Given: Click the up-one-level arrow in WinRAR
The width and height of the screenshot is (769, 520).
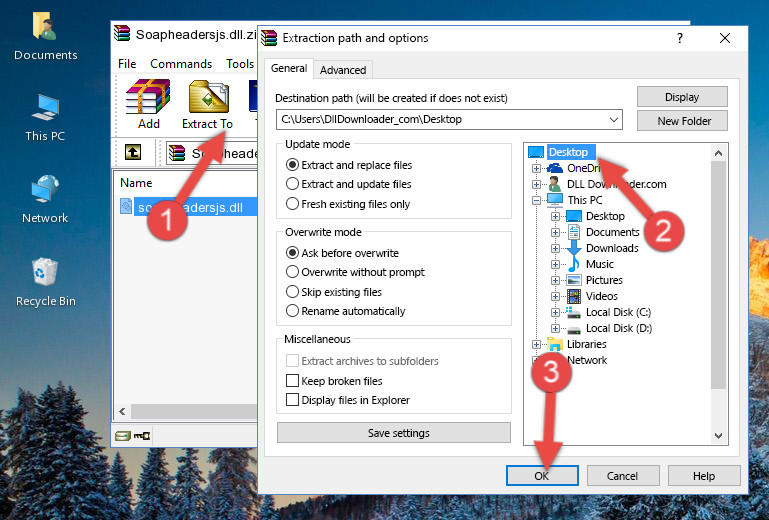Looking at the screenshot, I should coord(133,152).
